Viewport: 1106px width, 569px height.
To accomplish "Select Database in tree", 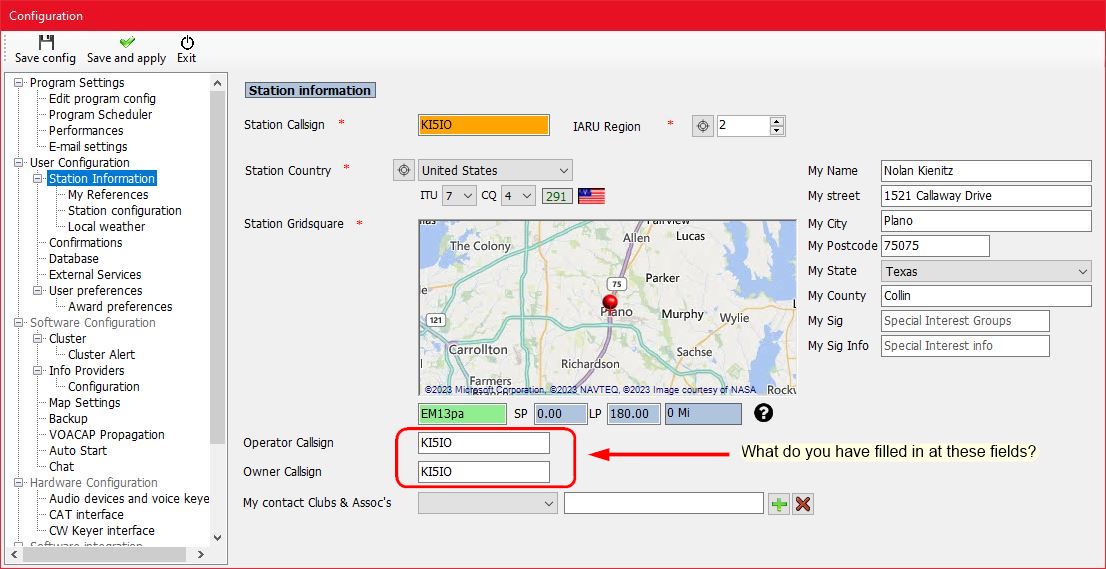I will click(73, 259).
